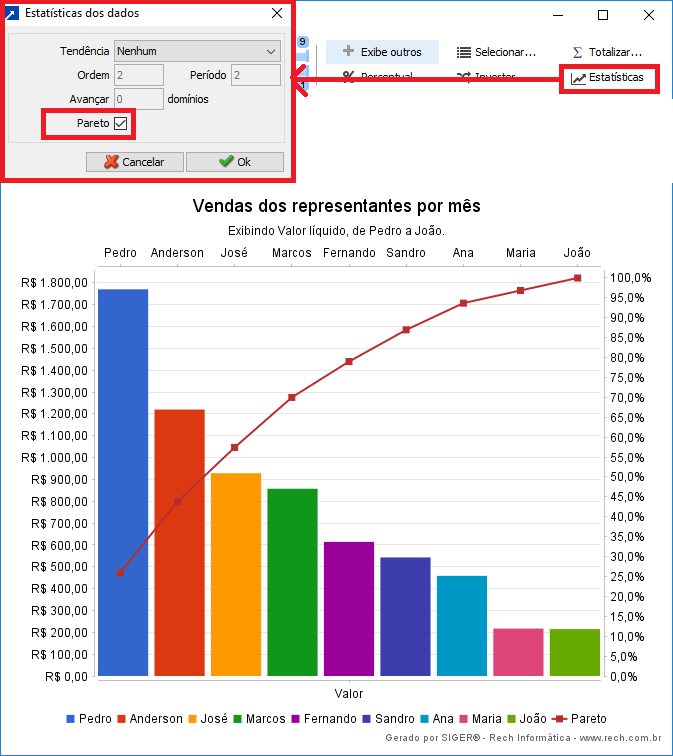This screenshot has height=756, width=673.
Task: Click the Fernando label on top axis
Action: point(349,253)
